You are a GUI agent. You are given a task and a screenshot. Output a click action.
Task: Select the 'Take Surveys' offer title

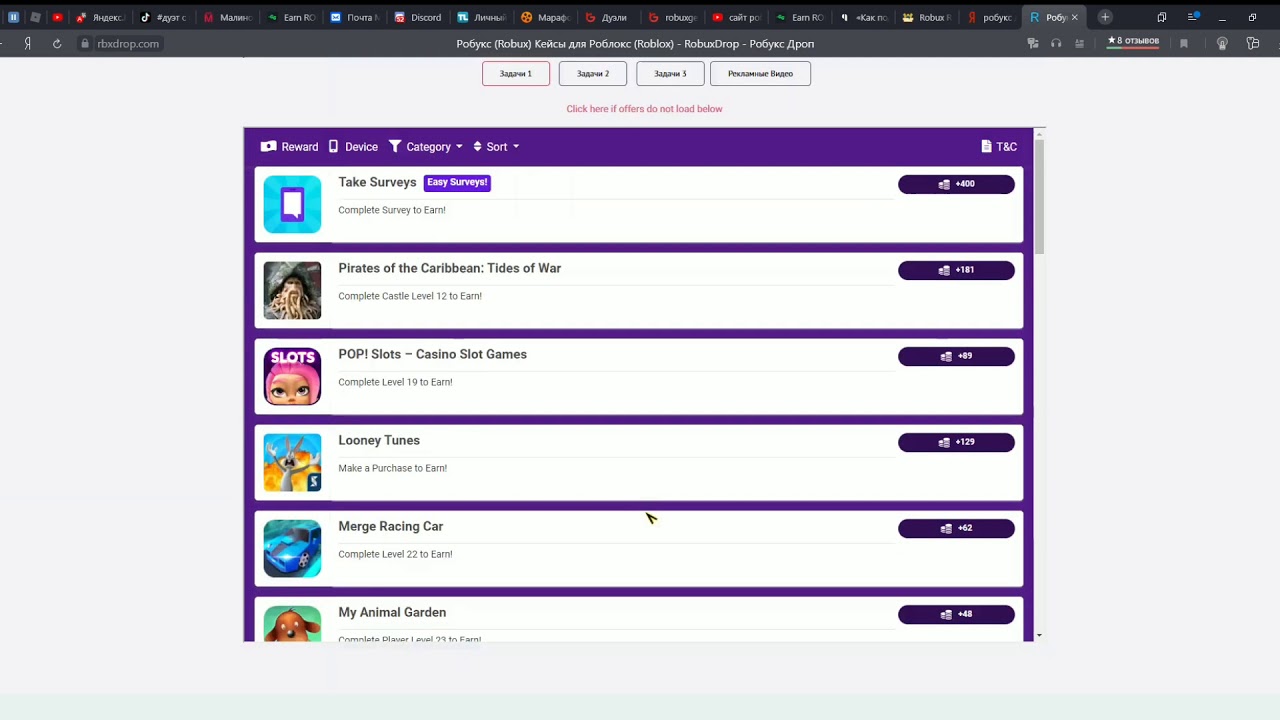click(377, 182)
